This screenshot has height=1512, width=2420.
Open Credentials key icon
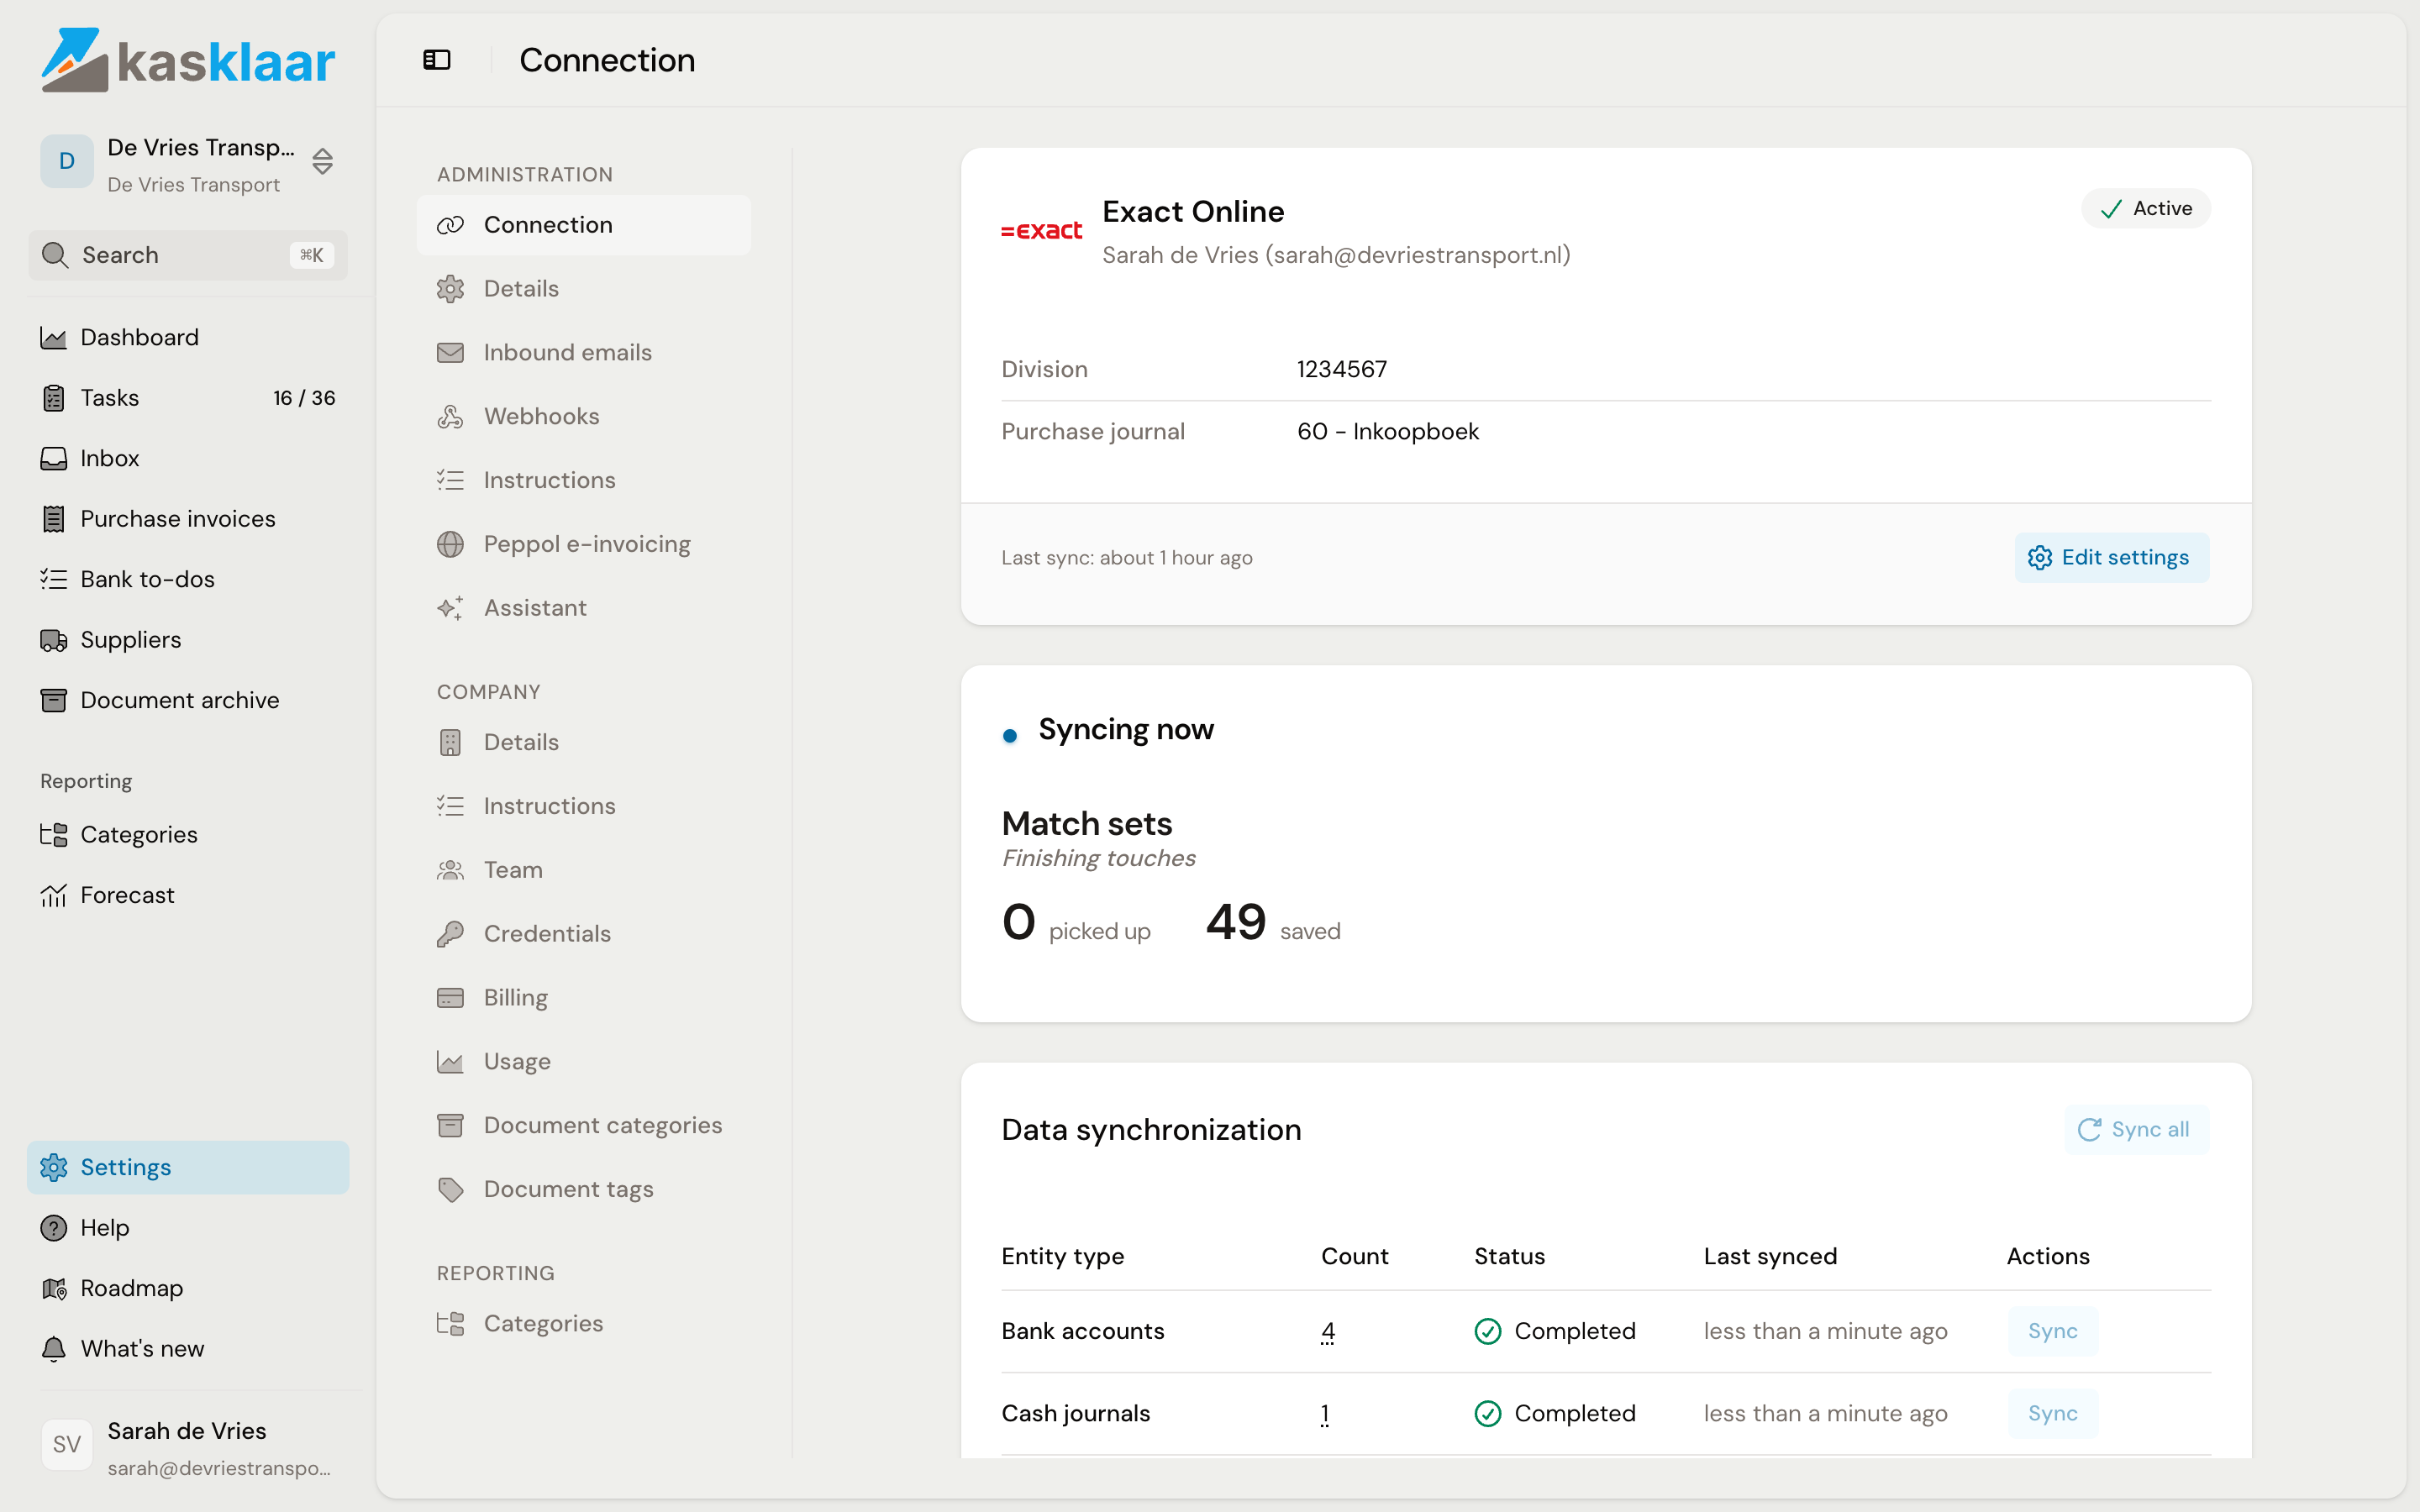(x=450, y=934)
